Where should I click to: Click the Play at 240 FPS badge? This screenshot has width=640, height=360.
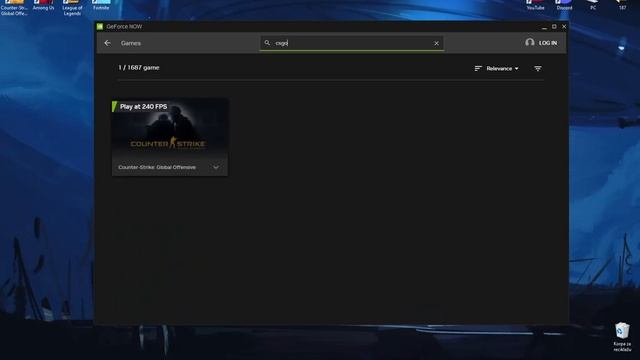[140, 107]
